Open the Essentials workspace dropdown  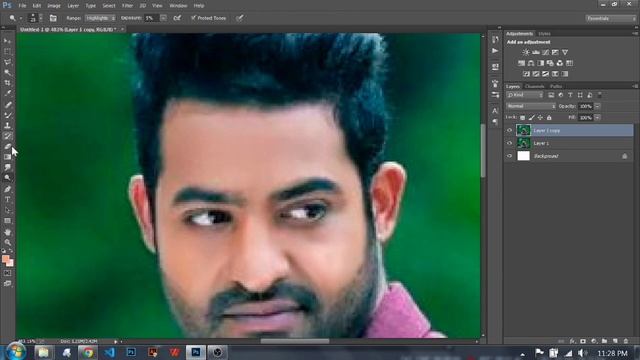click(x=611, y=18)
